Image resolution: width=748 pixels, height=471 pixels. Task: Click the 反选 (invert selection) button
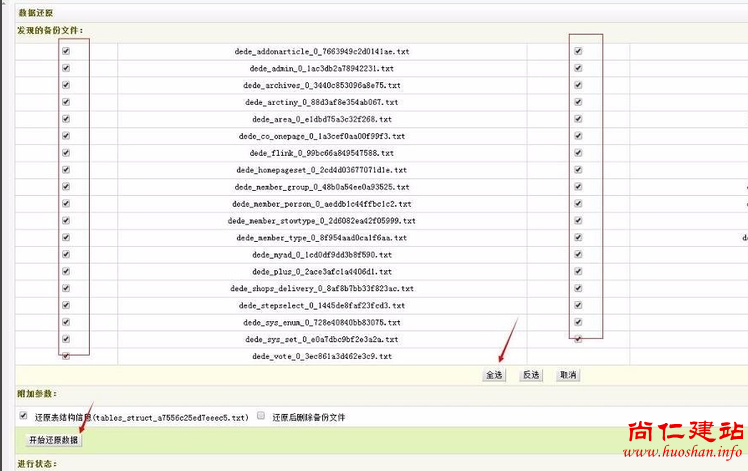[531, 375]
